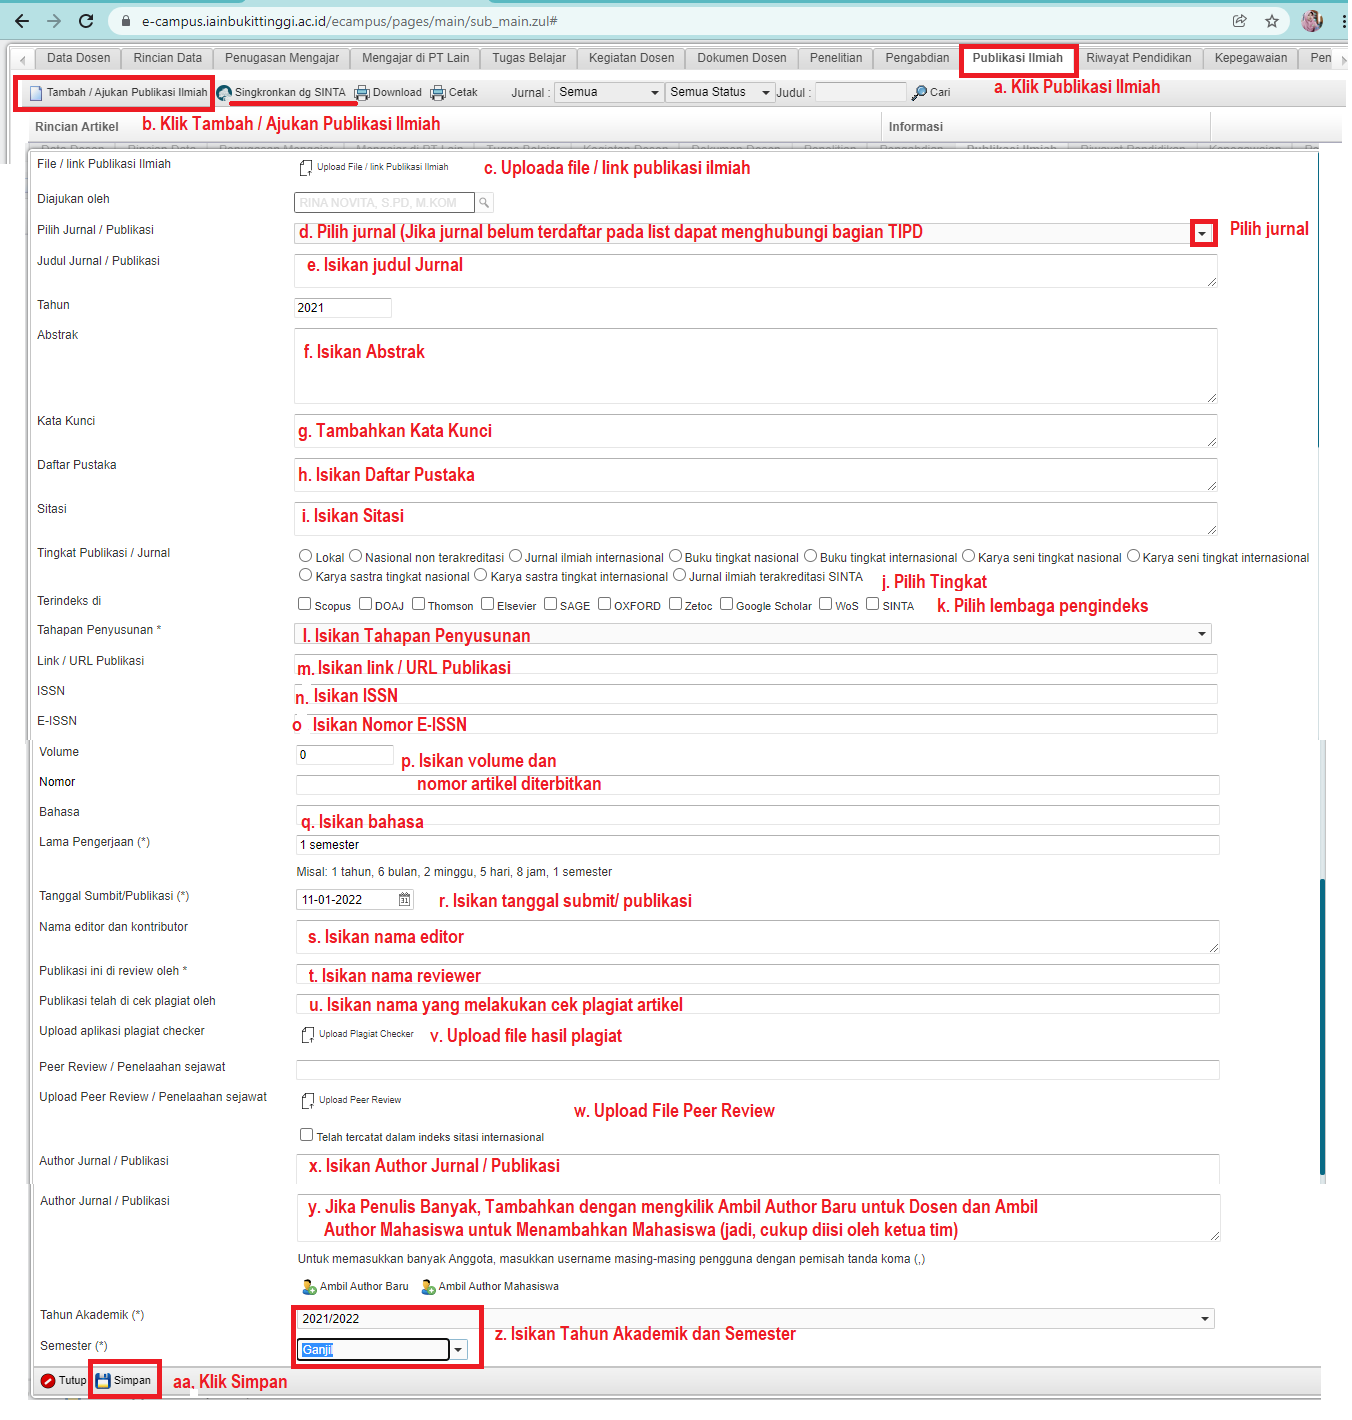Tick the Google Scholar checkbox

[727, 604]
